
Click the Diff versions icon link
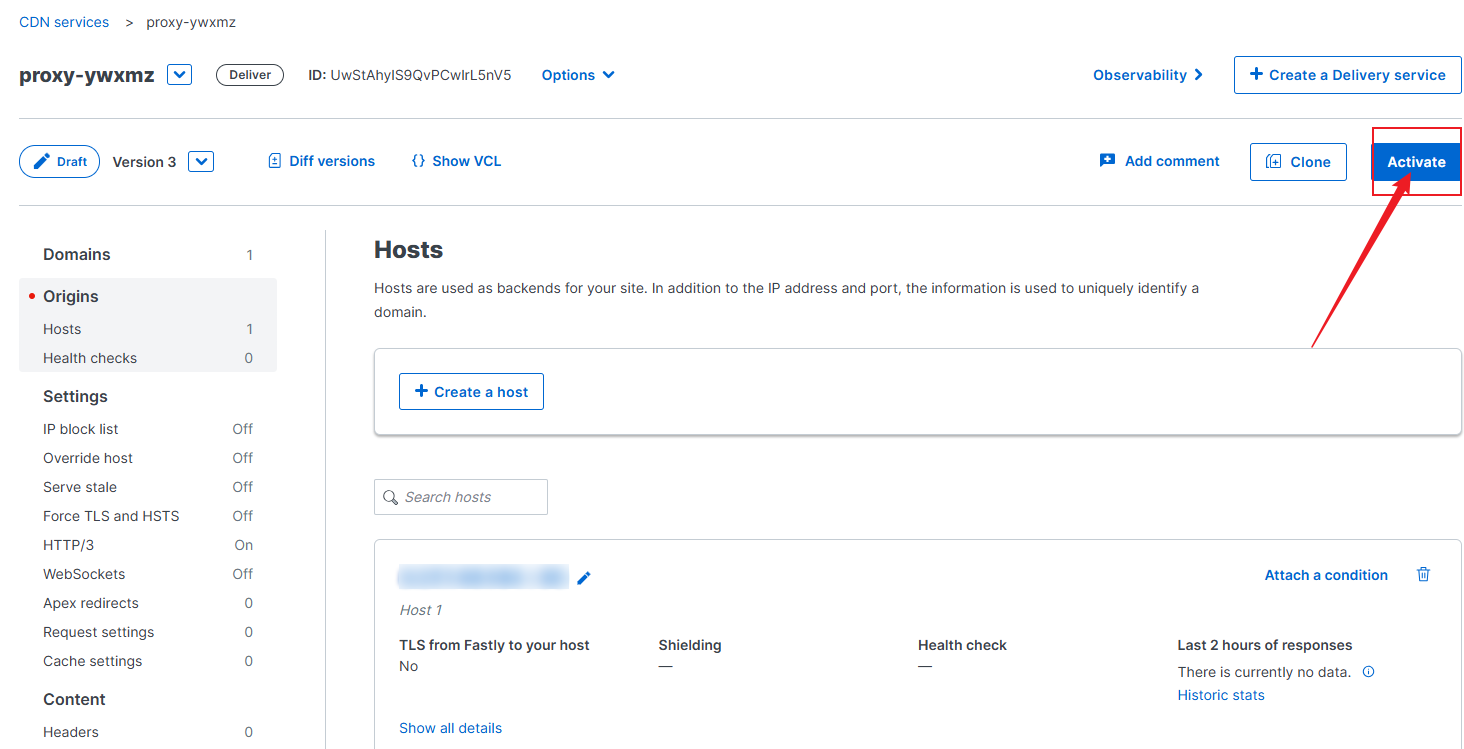[x=321, y=161]
